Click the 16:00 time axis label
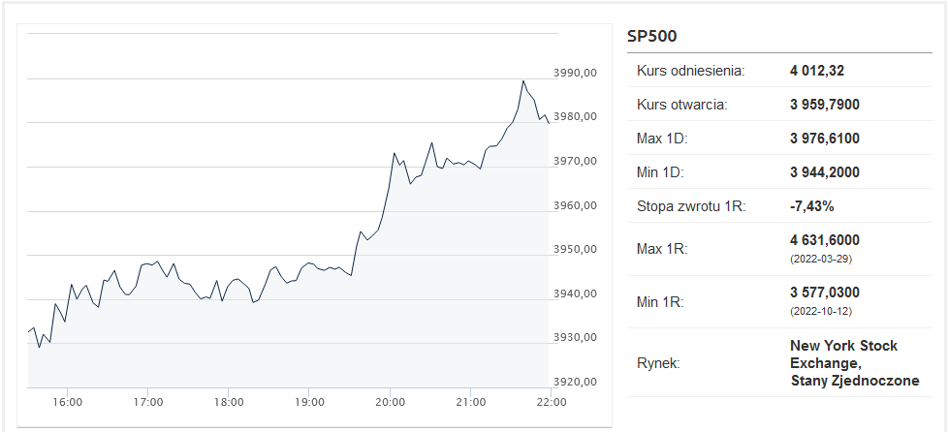948x432 pixels. (x=68, y=402)
